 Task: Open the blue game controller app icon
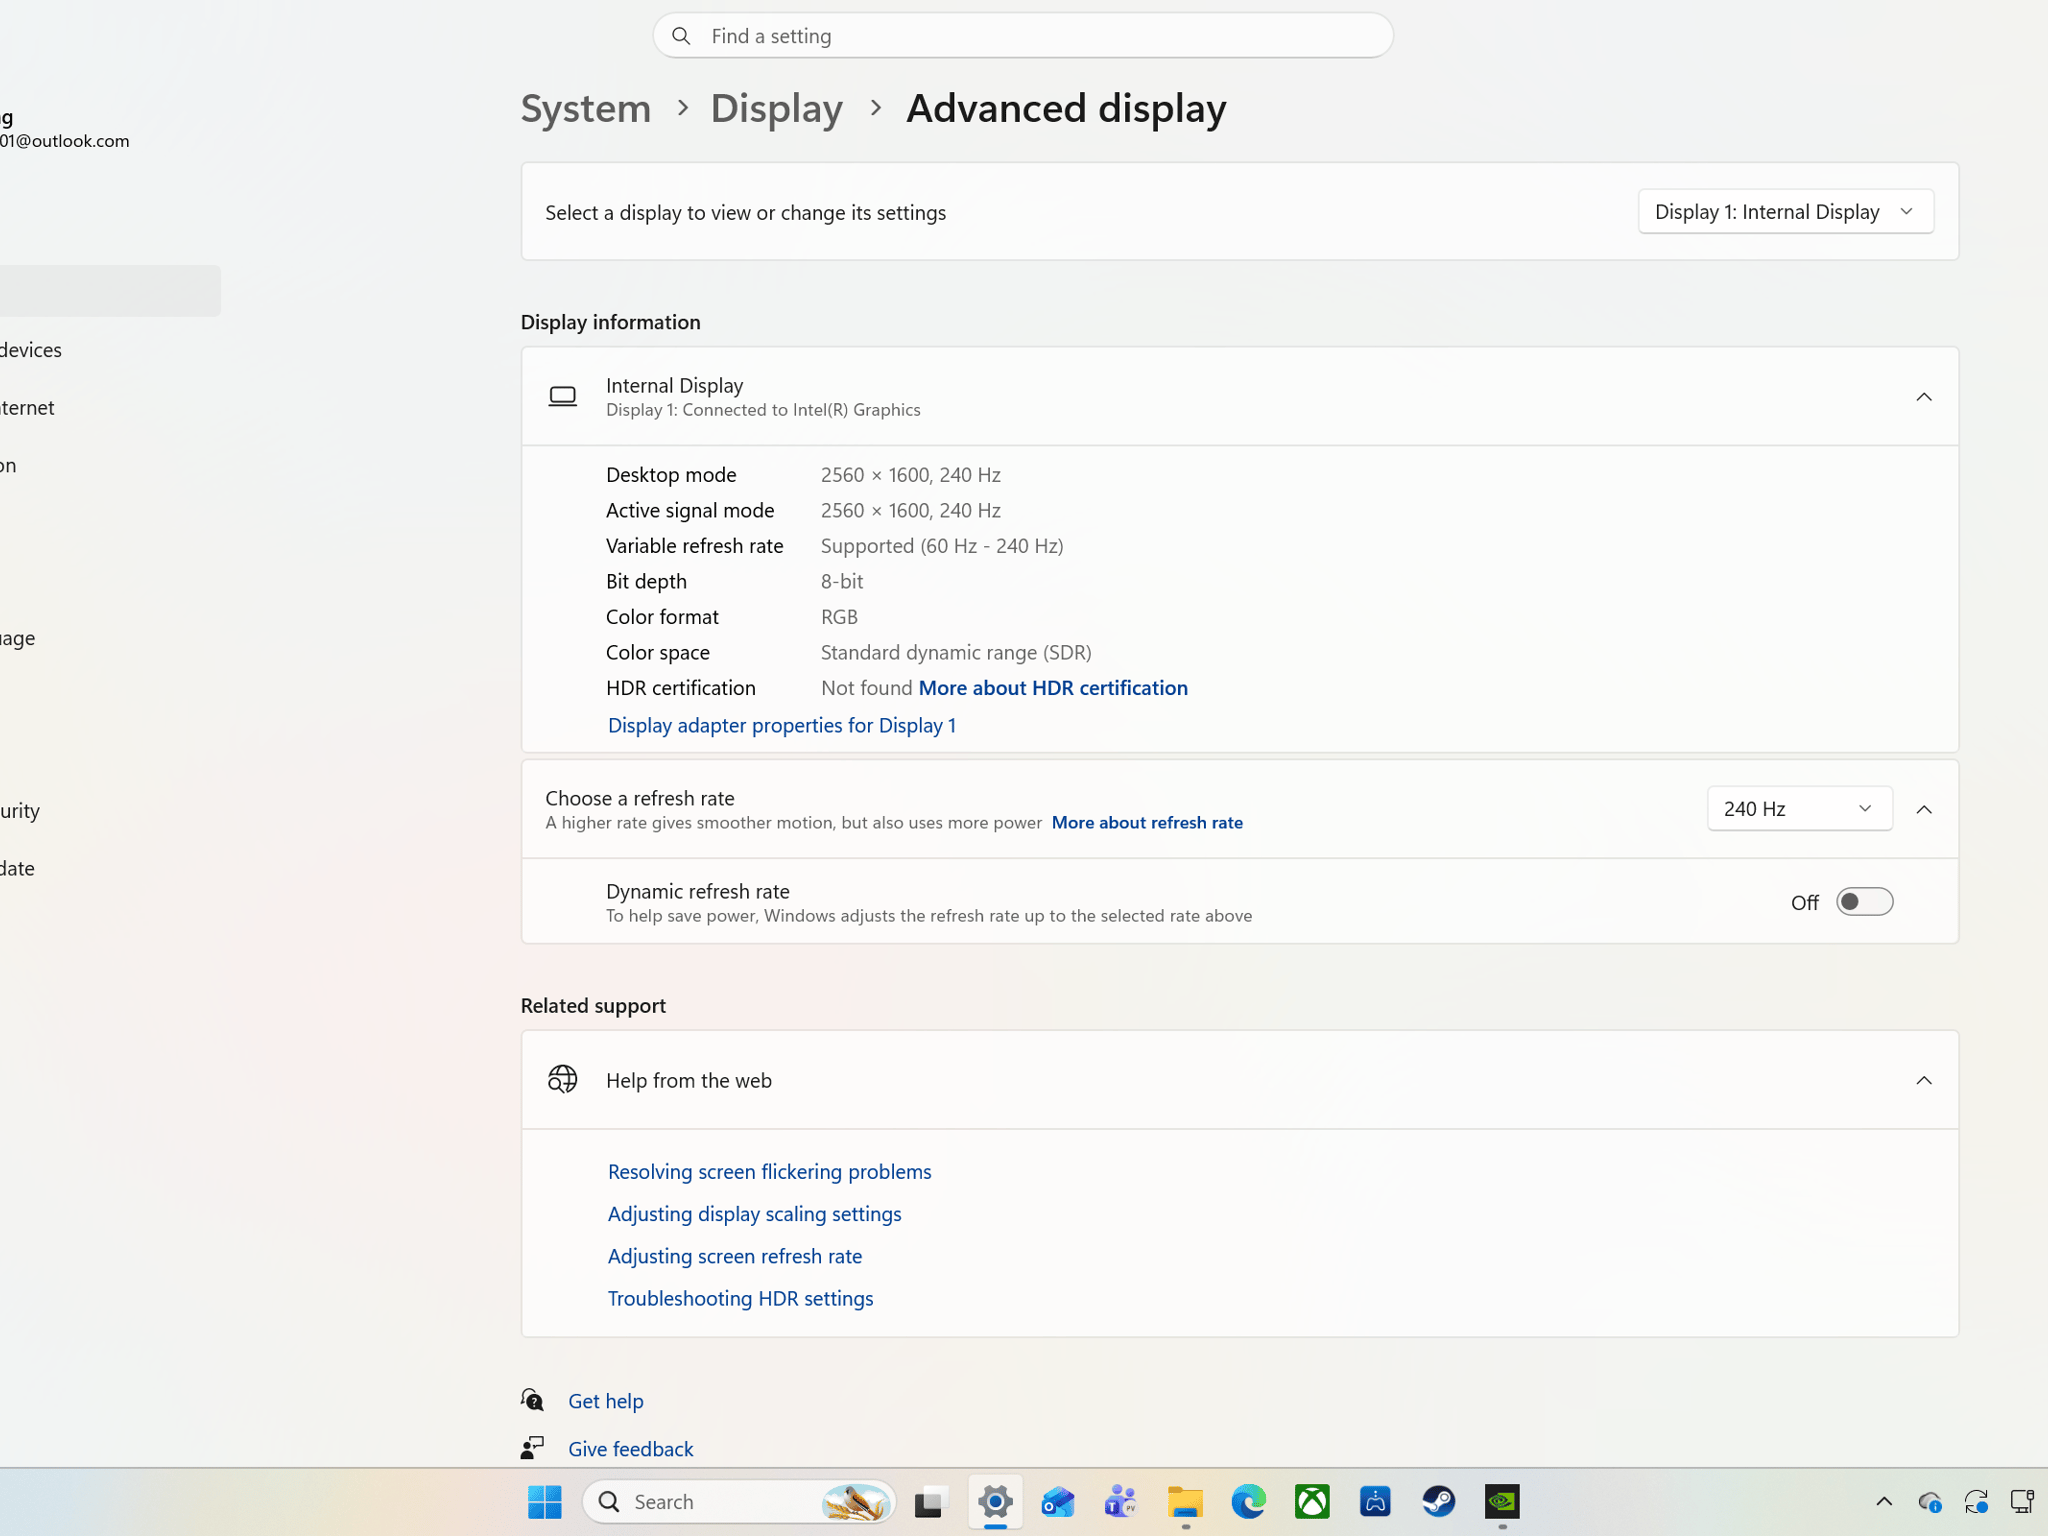tap(1375, 1501)
